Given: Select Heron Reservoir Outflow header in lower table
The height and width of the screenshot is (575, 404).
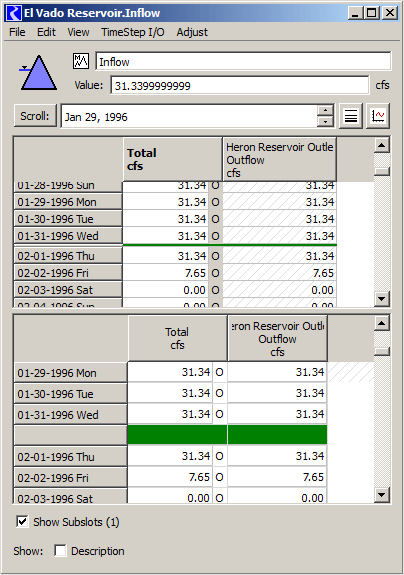Looking at the screenshot, I should [278, 338].
